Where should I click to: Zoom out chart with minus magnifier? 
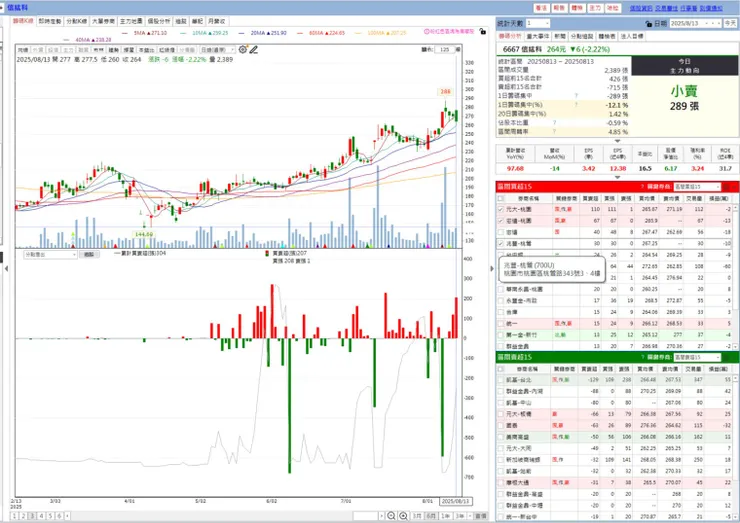coord(391,516)
